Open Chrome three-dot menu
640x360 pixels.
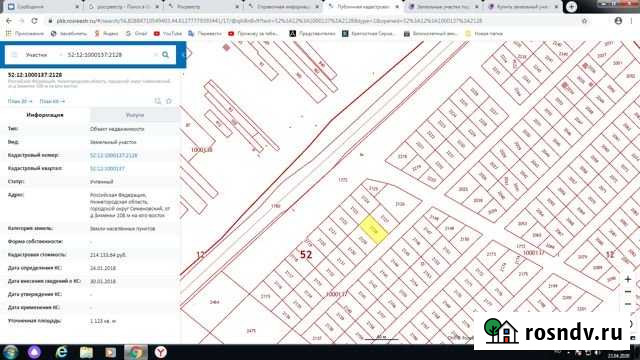click(x=632, y=20)
